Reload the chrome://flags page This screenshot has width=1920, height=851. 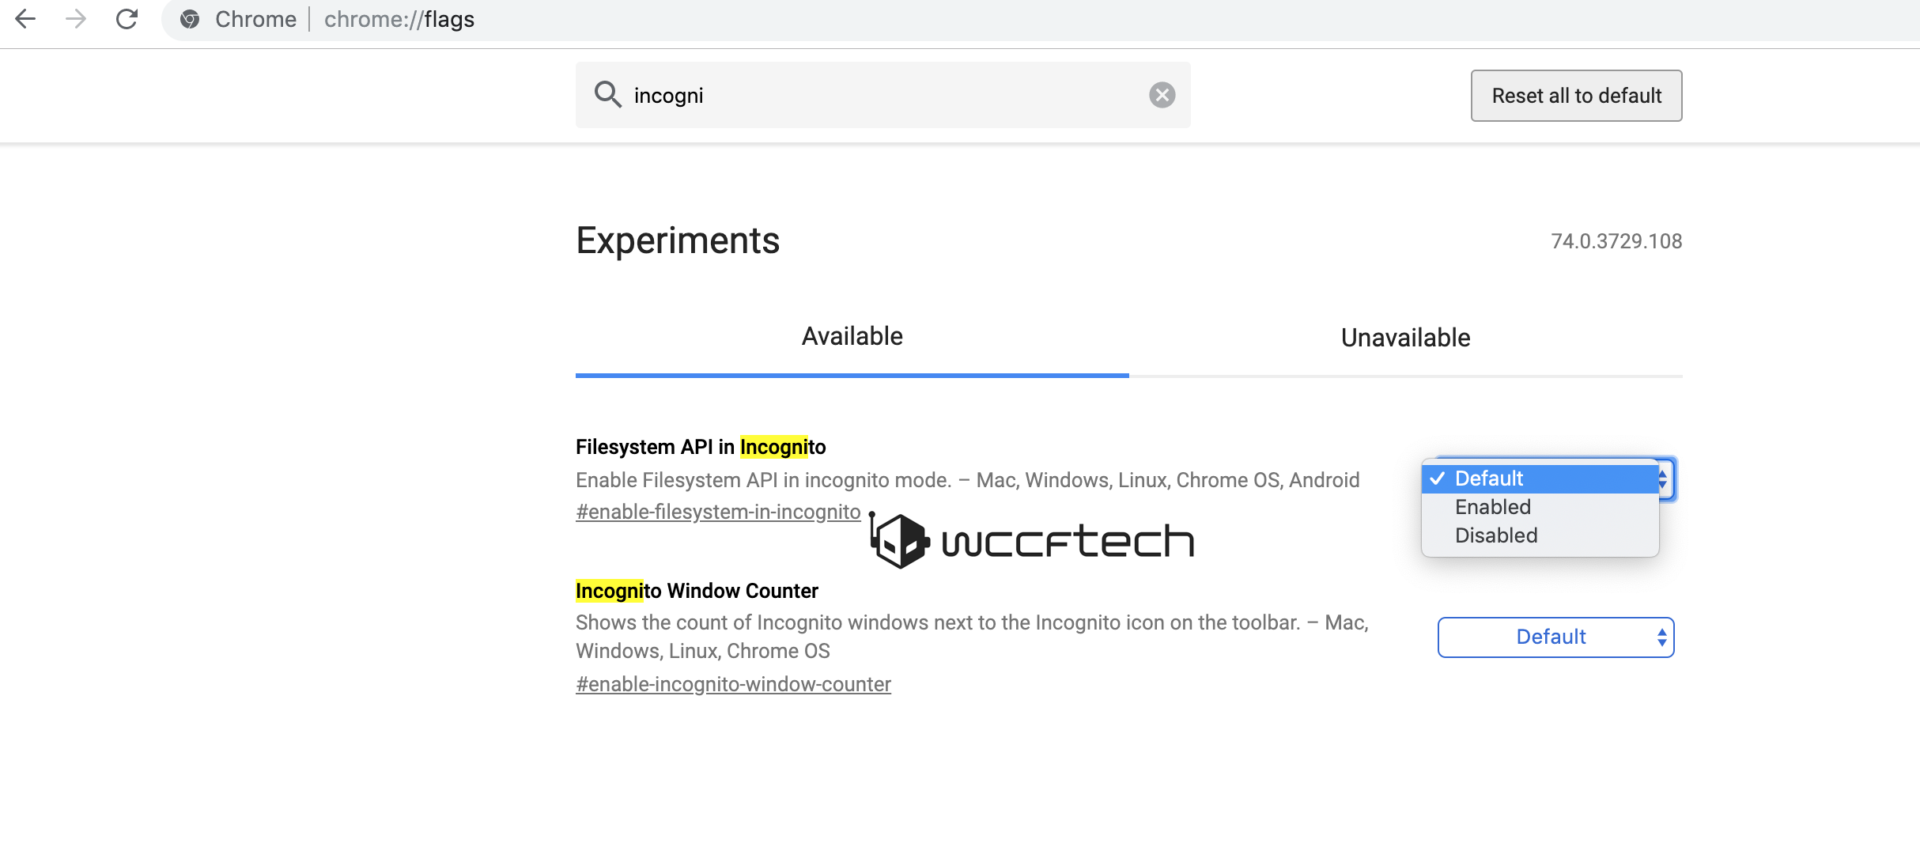pos(127,19)
